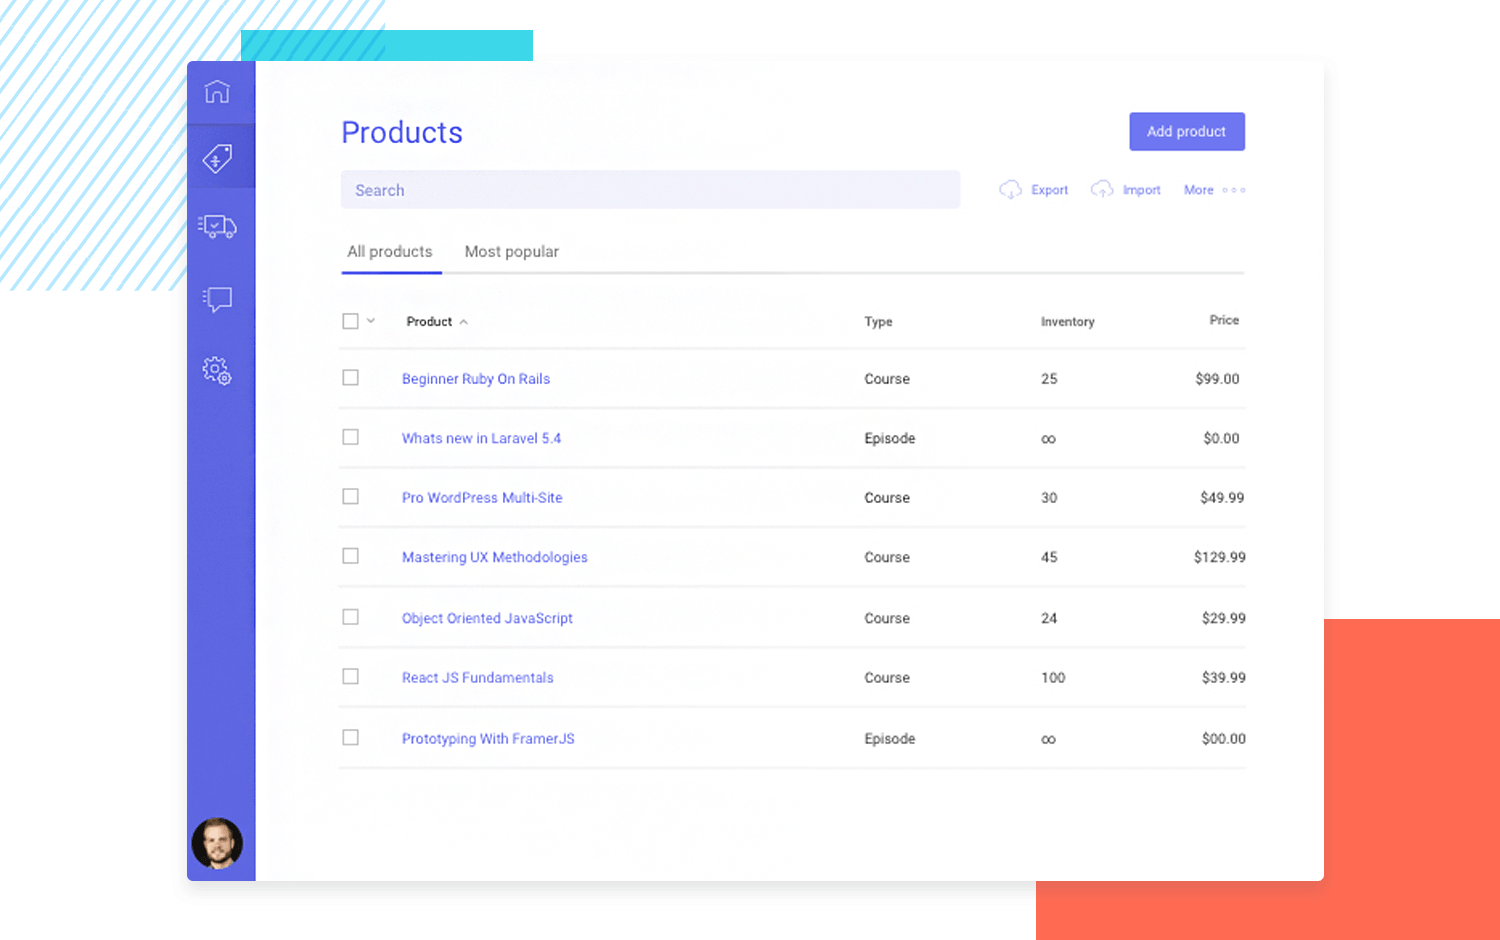Open the Mastering UX Methodologies link
The image size is (1500, 940).
(x=494, y=557)
